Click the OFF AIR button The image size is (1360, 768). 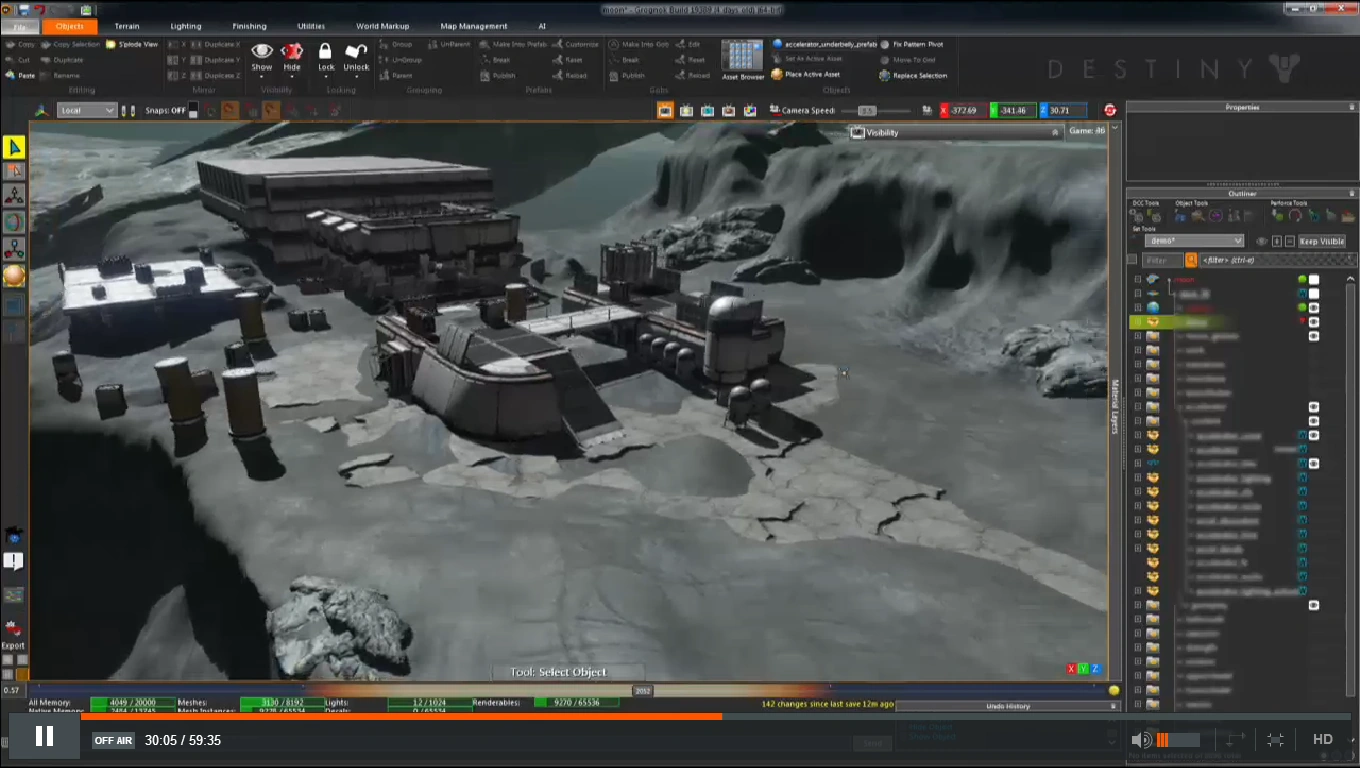[113, 741]
